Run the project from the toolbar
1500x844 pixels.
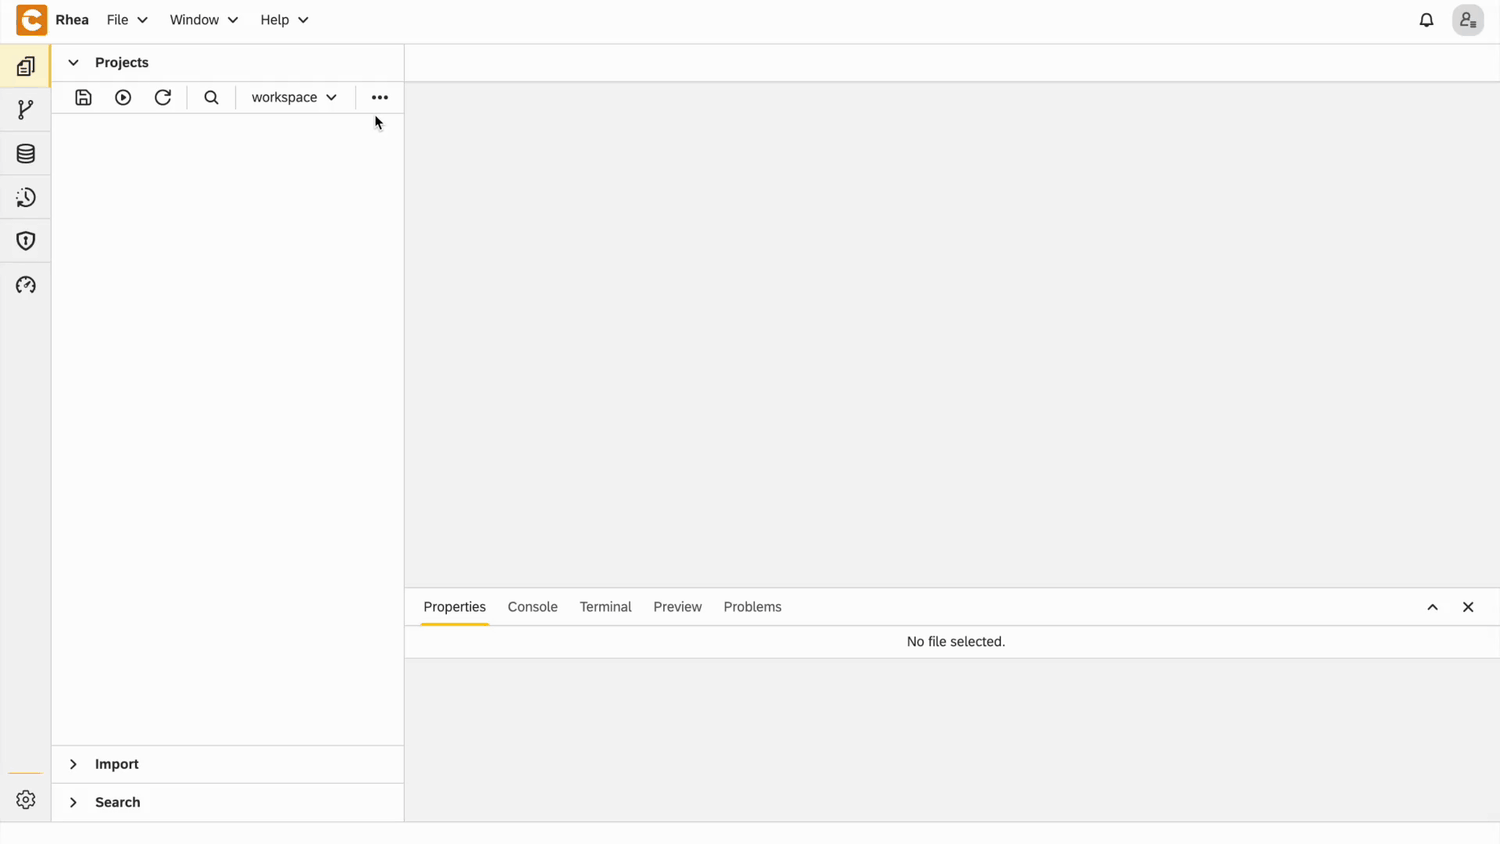coord(122,97)
